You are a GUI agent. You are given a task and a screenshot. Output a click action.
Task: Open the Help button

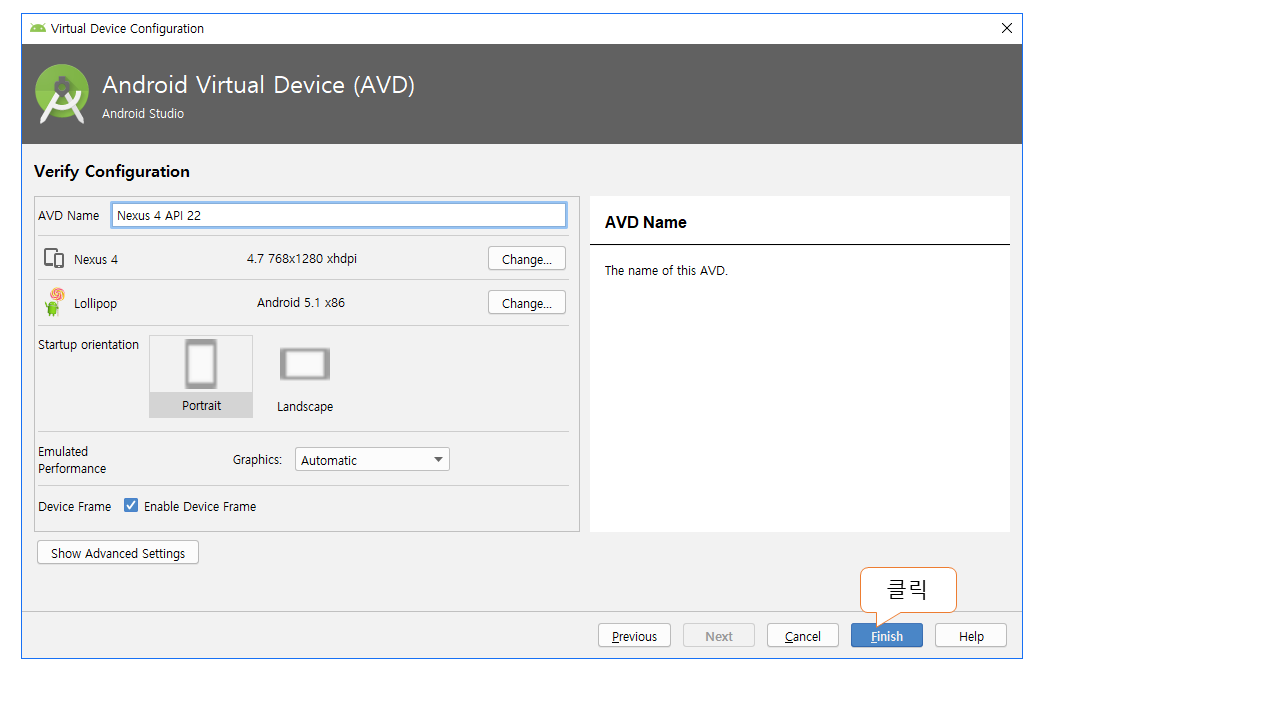(x=971, y=636)
